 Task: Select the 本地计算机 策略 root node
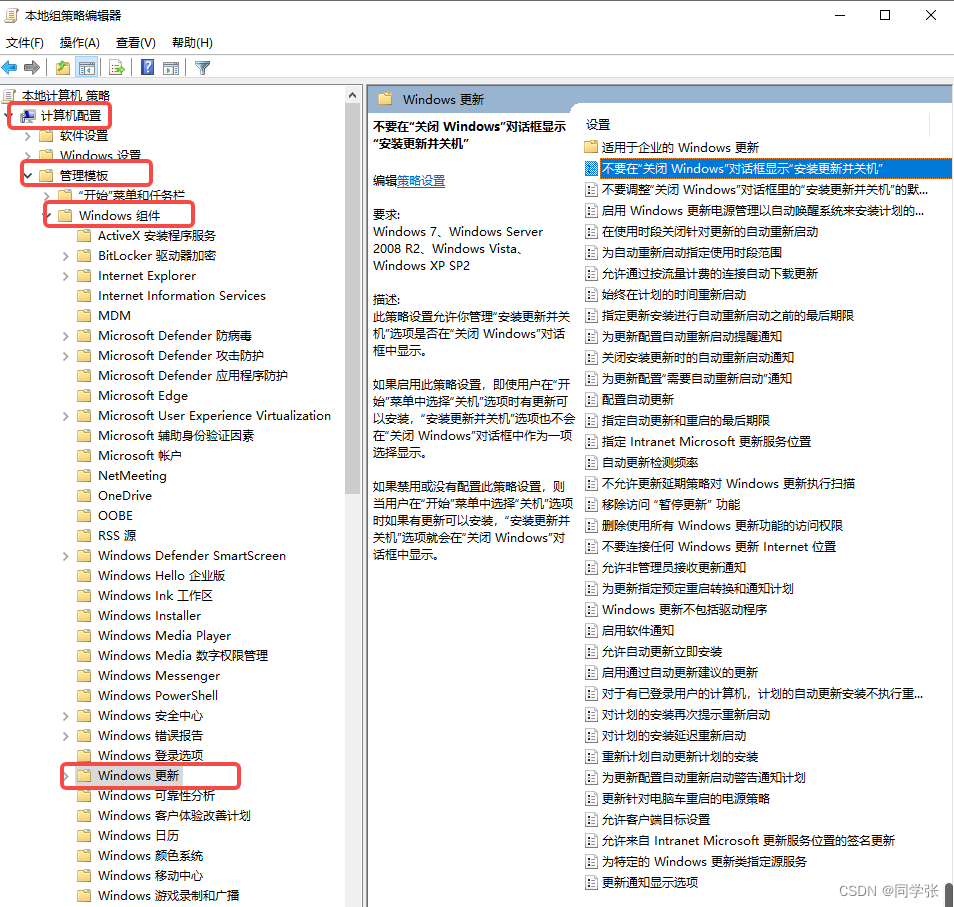[66, 96]
